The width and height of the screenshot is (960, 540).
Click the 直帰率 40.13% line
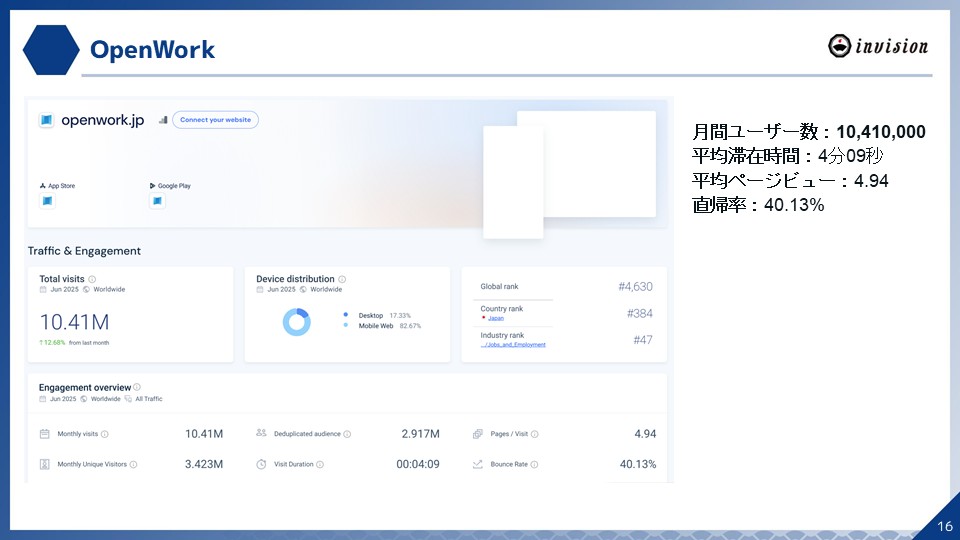[x=758, y=204]
